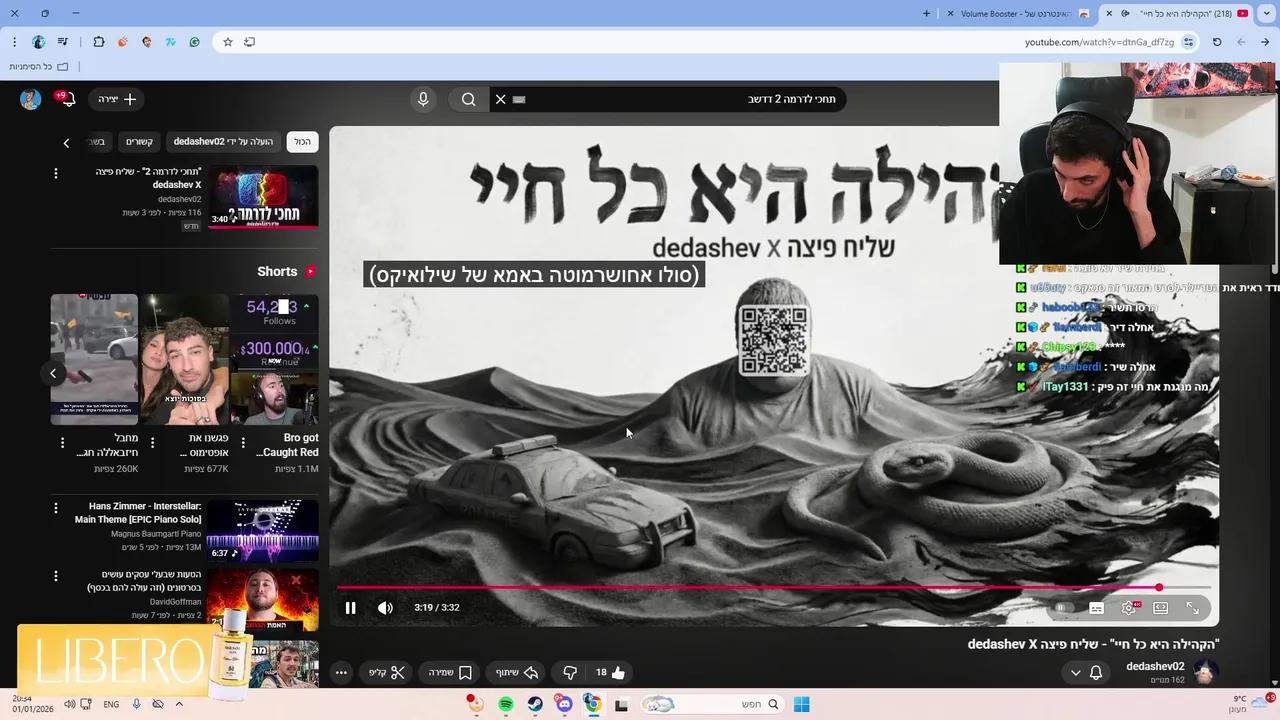The height and width of the screenshot is (720, 1280).
Task: Bookmark this page with star icon
Action: (x=228, y=42)
